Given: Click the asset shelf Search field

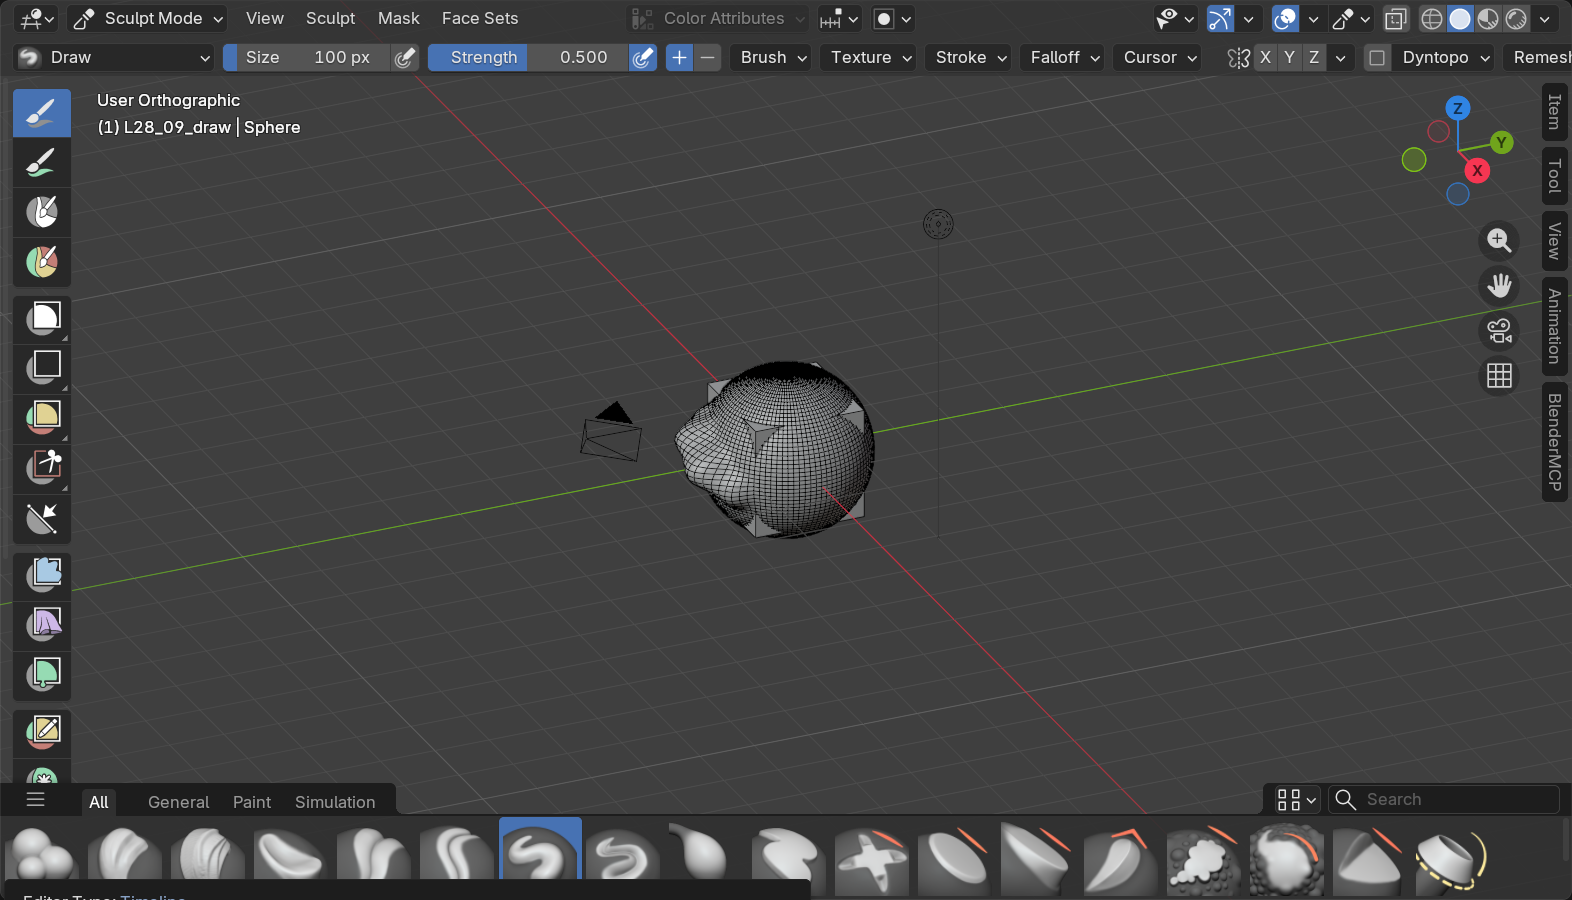Looking at the screenshot, I should [1444, 799].
